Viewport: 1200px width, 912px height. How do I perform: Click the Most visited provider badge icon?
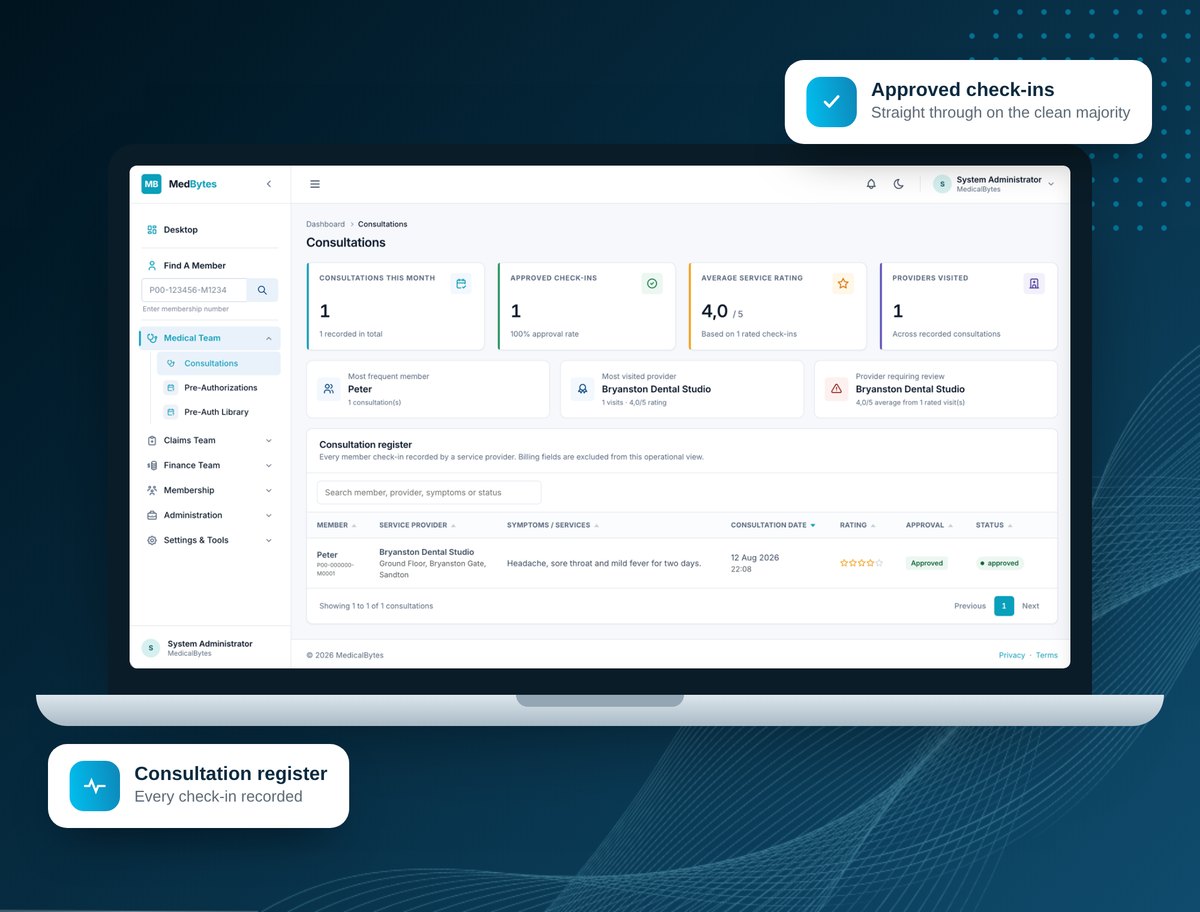[583, 389]
